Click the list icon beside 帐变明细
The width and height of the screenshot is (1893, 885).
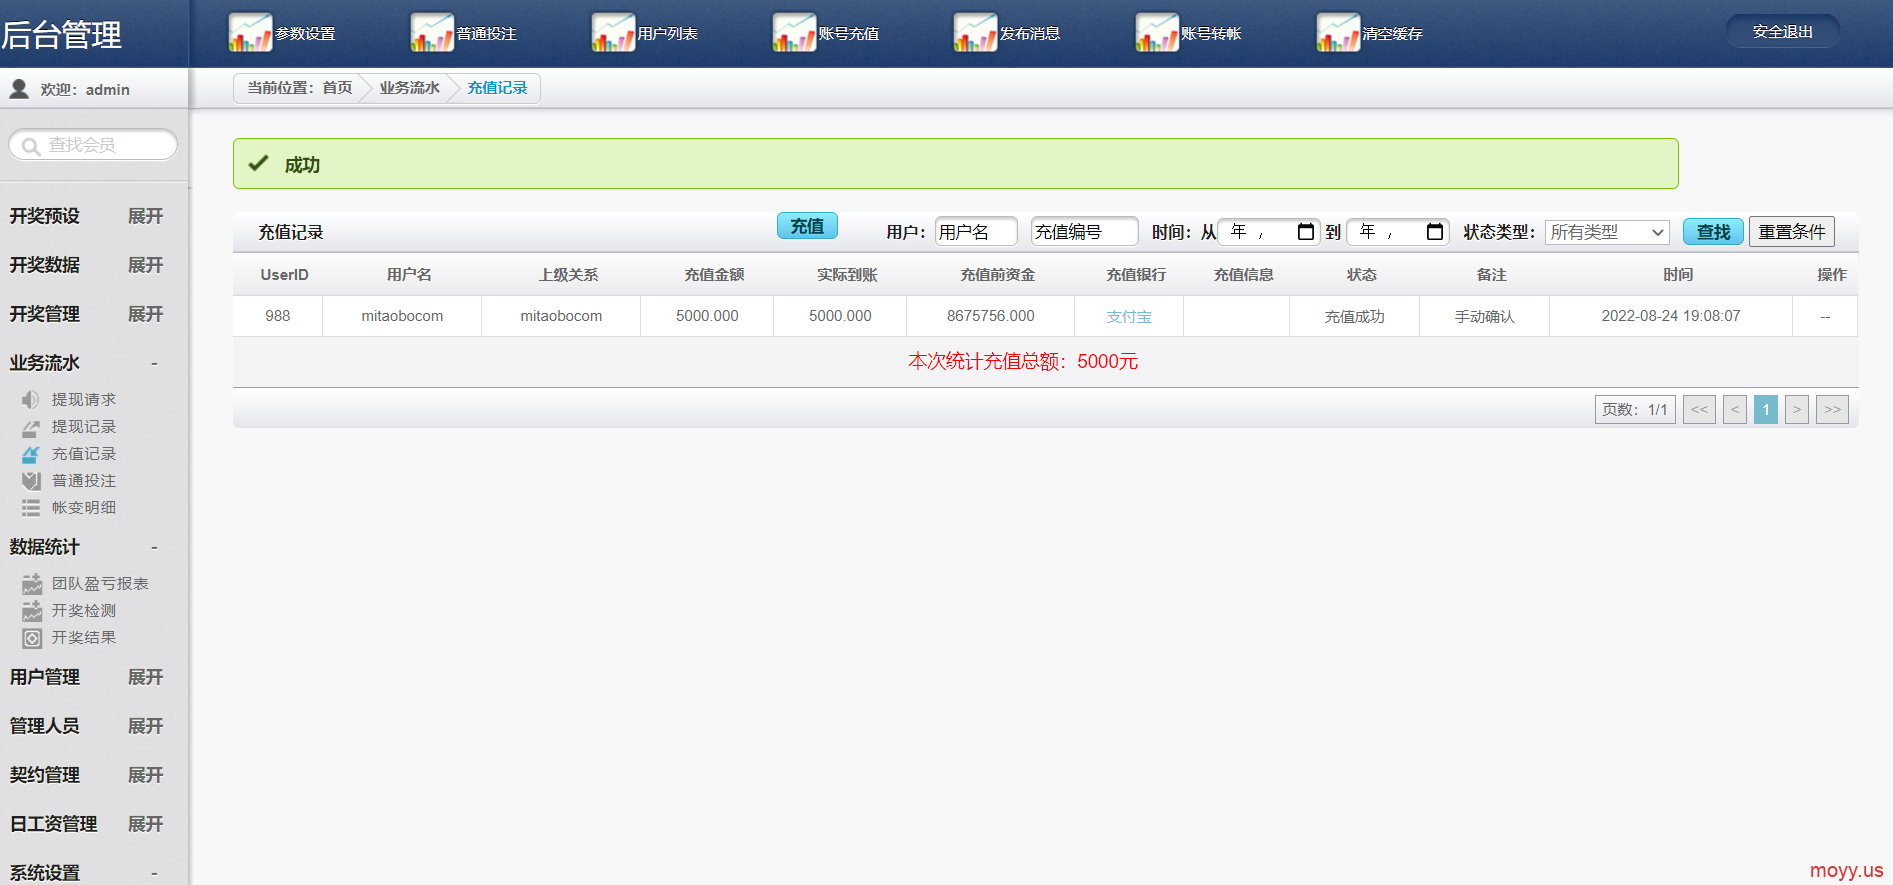coord(31,508)
